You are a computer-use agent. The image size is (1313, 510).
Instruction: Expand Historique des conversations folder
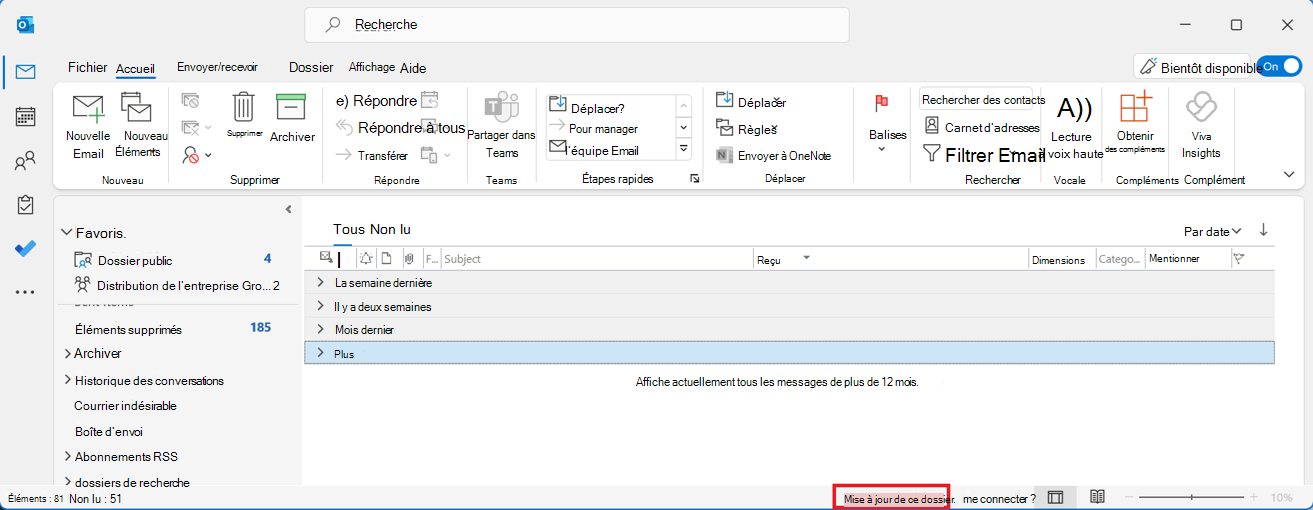coord(67,380)
